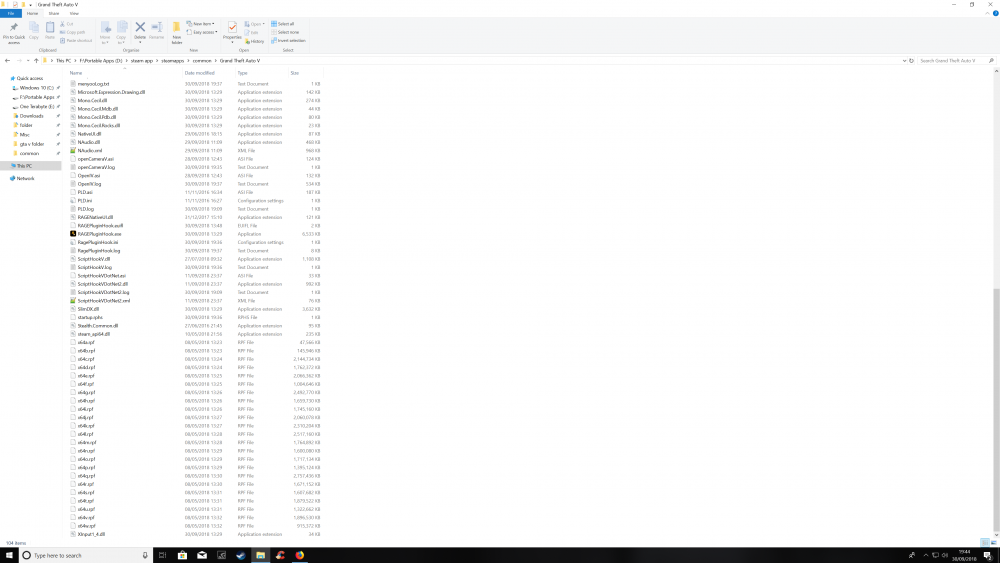Select the RAGEPluginHook.exe file
The width and height of the screenshot is (1000, 563).
click(x=99, y=234)
